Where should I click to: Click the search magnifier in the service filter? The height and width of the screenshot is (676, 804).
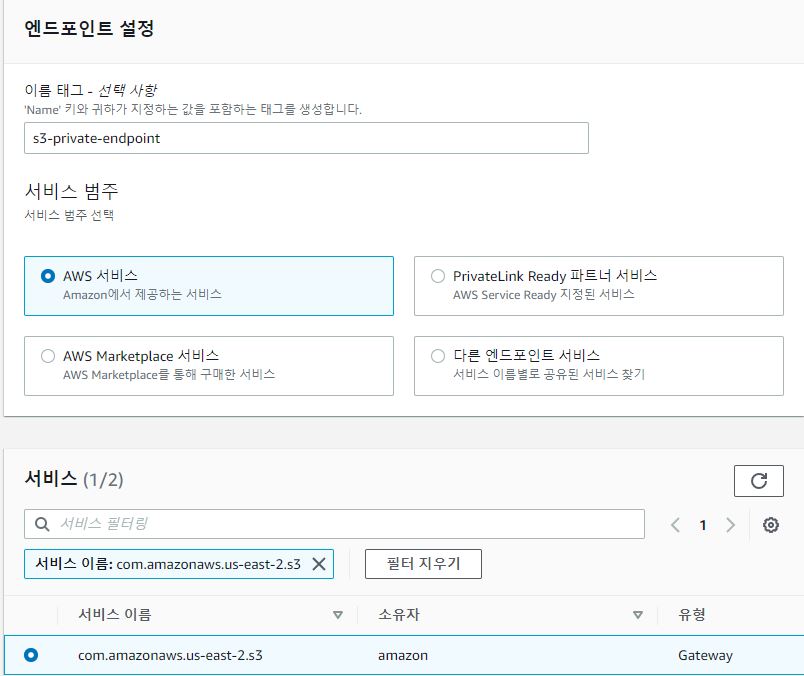point(42,524)
